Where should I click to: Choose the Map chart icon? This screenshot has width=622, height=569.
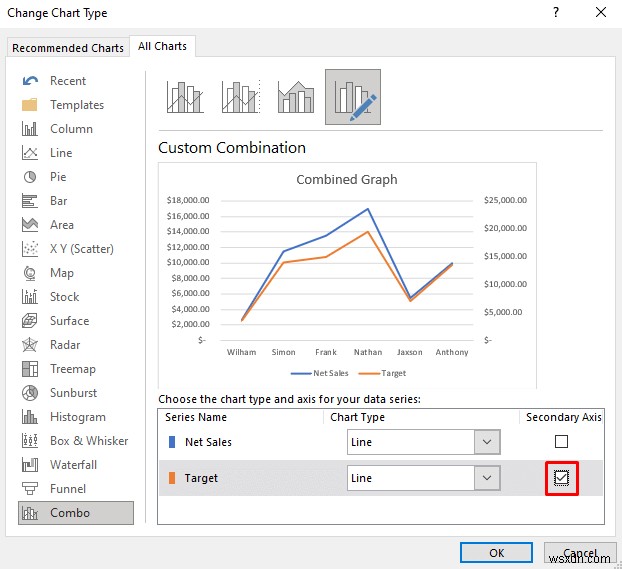point(30,273)
